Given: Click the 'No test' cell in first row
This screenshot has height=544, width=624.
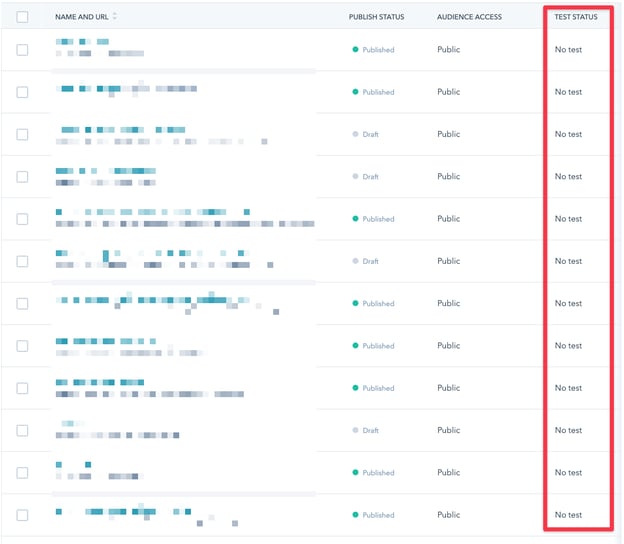Looking at the screenshot, I should point(568,50).
